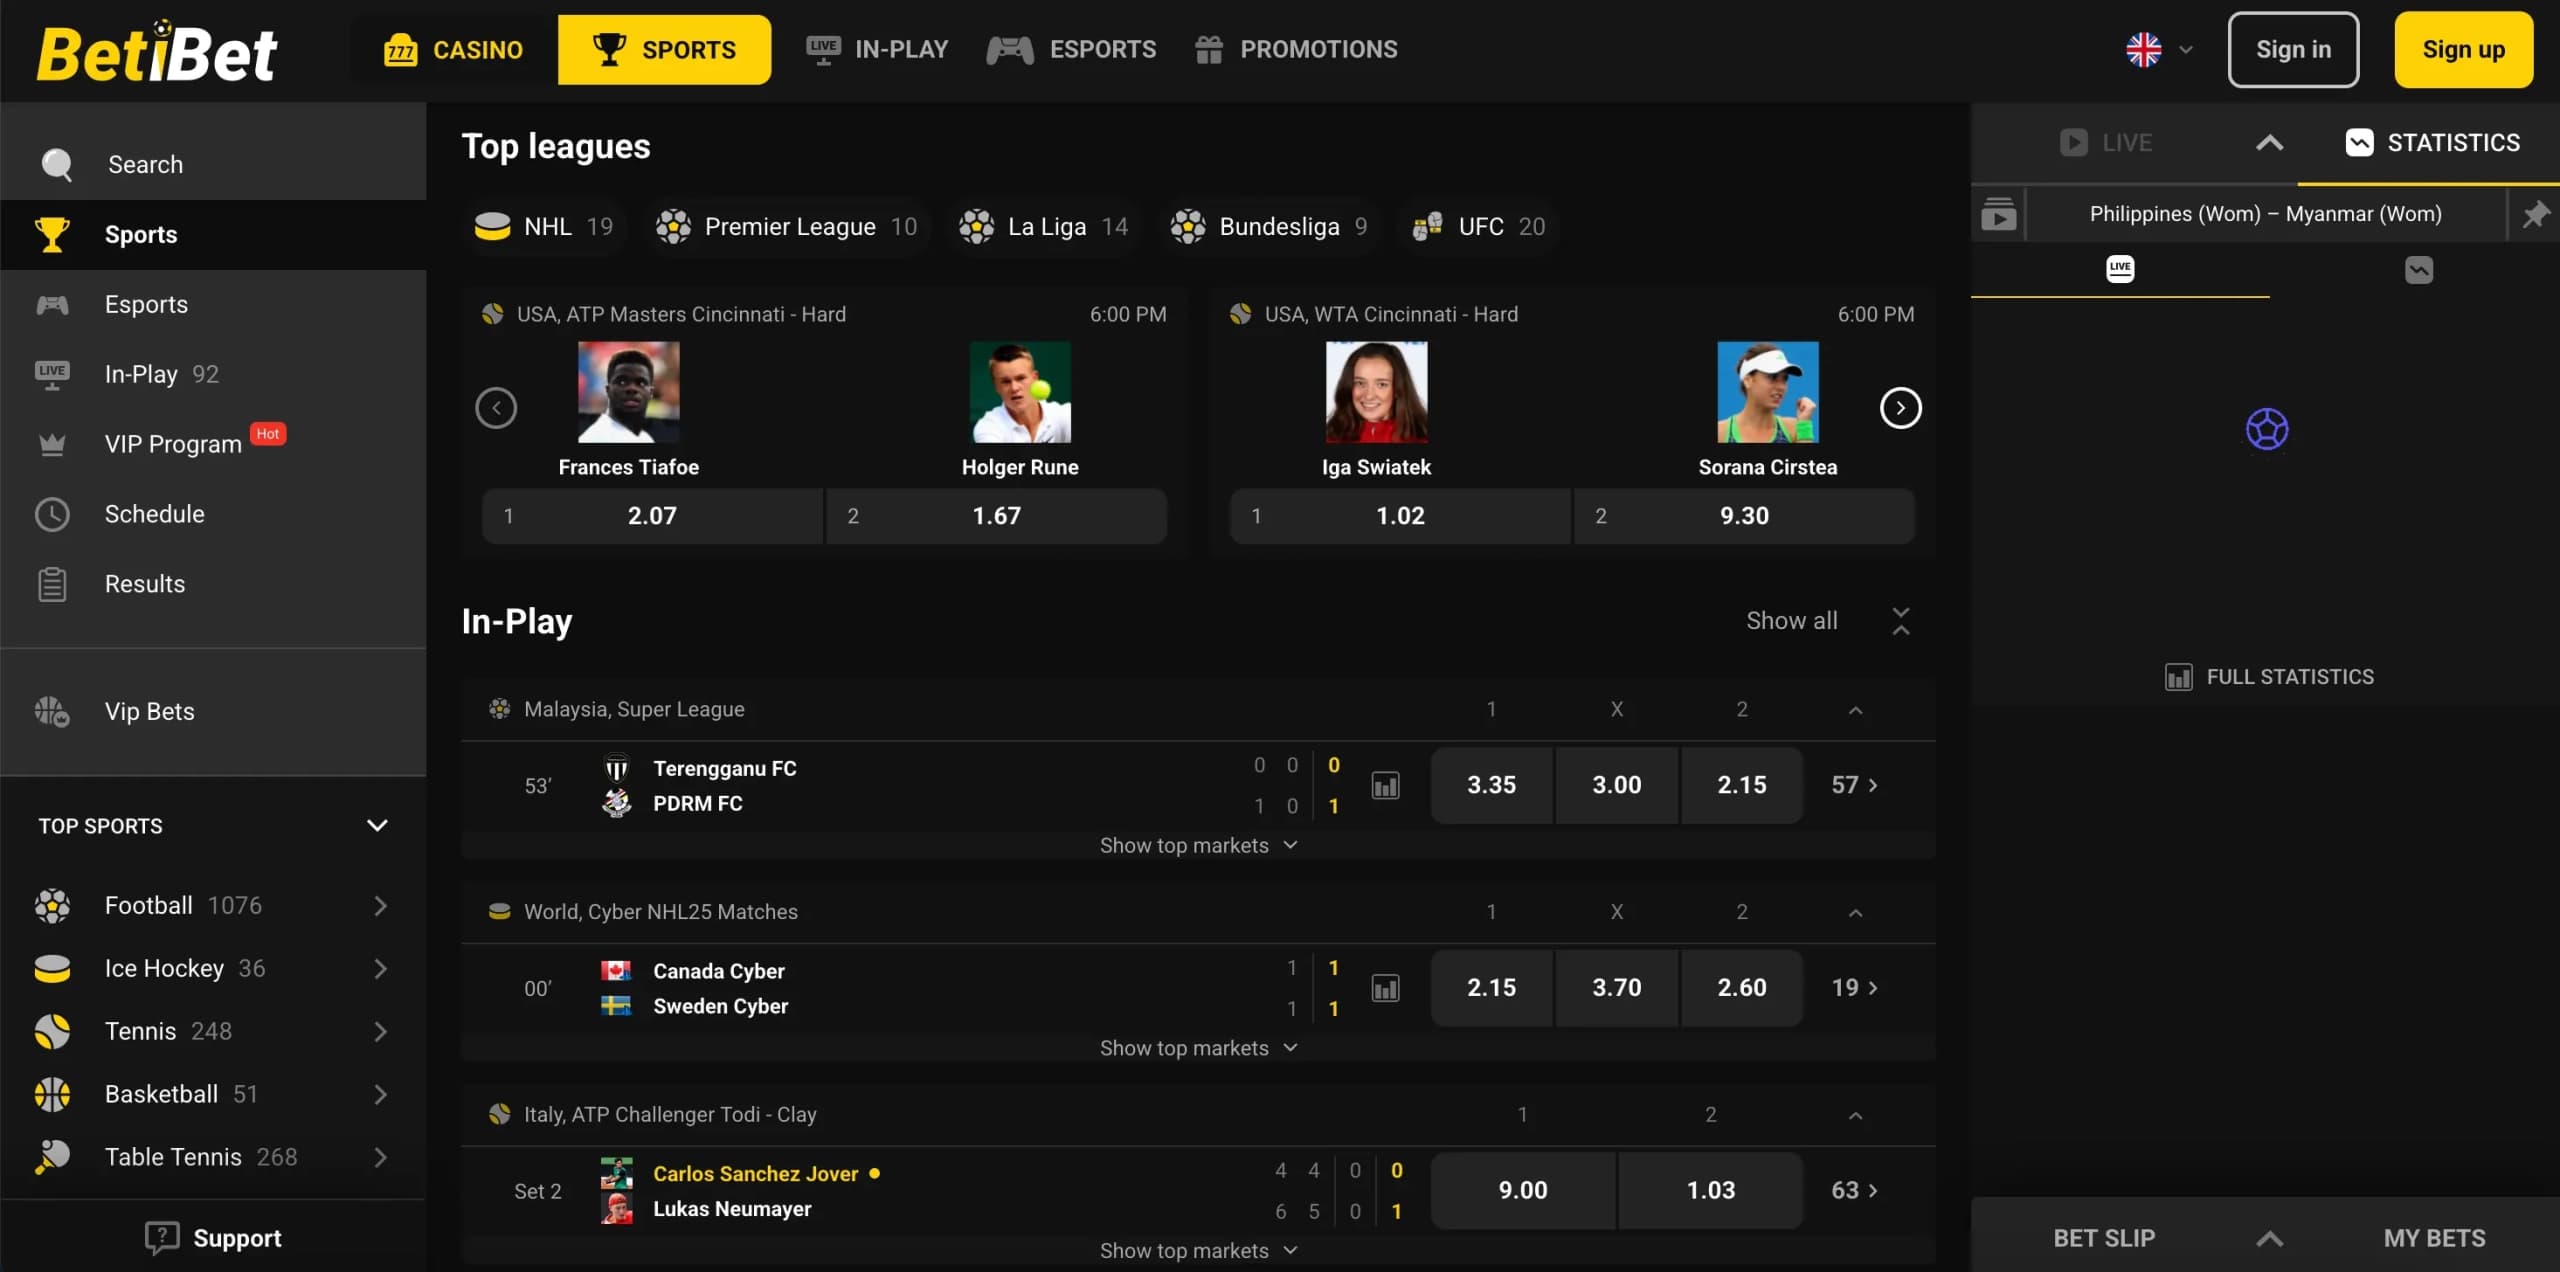This screenshot has width=2560, height=1272.
Task: Switch to the STATISTICS tab
Action: 2432,142
